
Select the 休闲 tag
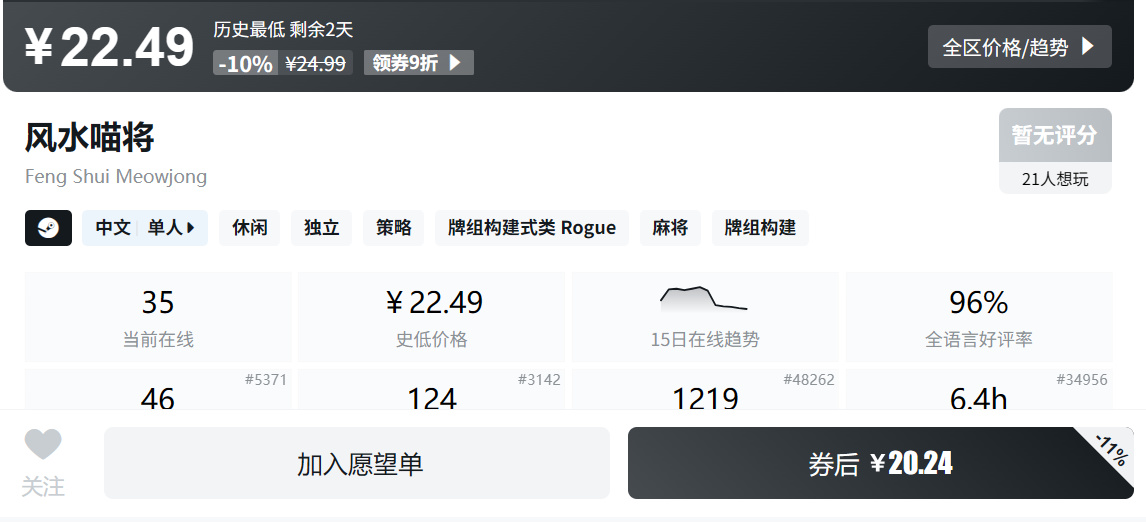[x=249, y=228]
